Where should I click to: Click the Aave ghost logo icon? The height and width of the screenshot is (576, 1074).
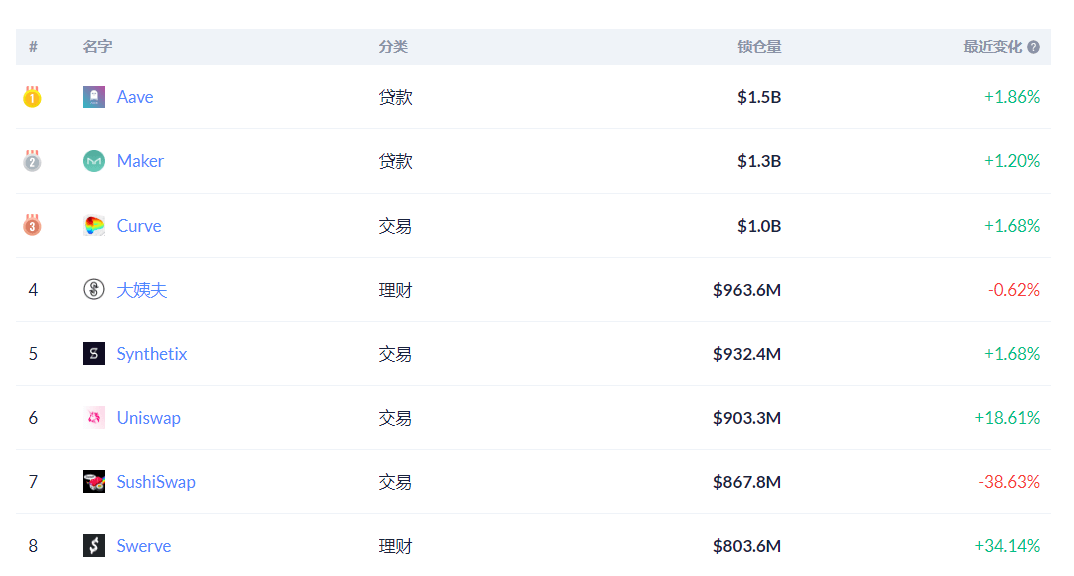(x=93, y=97)
